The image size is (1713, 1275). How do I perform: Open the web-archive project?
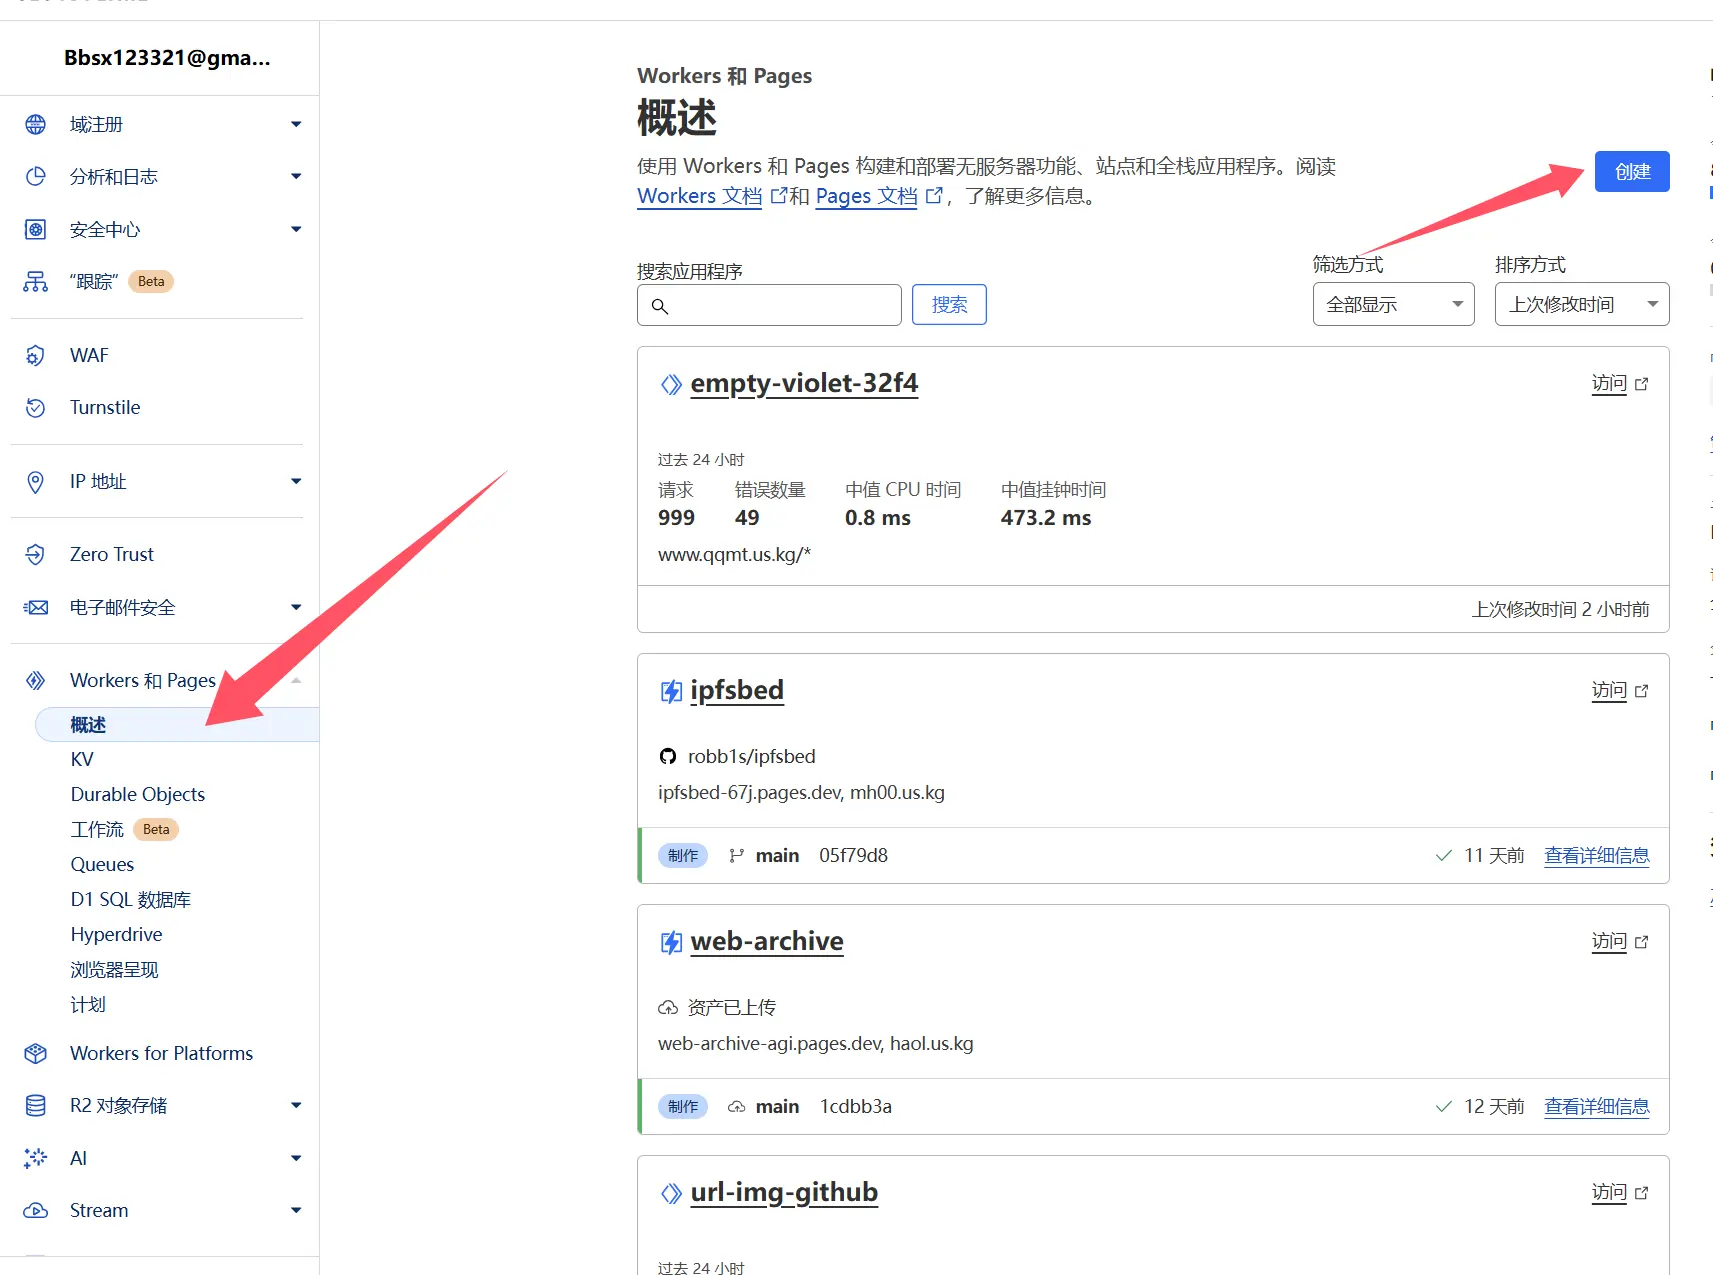pyautogui.click(x=767, y=941)
